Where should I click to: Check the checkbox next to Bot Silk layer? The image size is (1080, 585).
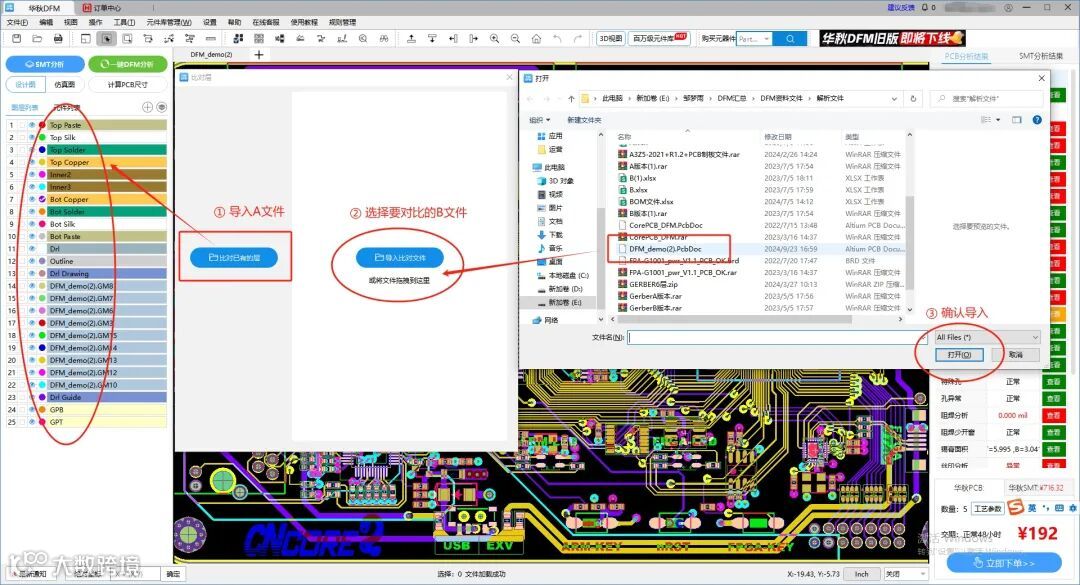click(22, 224)
